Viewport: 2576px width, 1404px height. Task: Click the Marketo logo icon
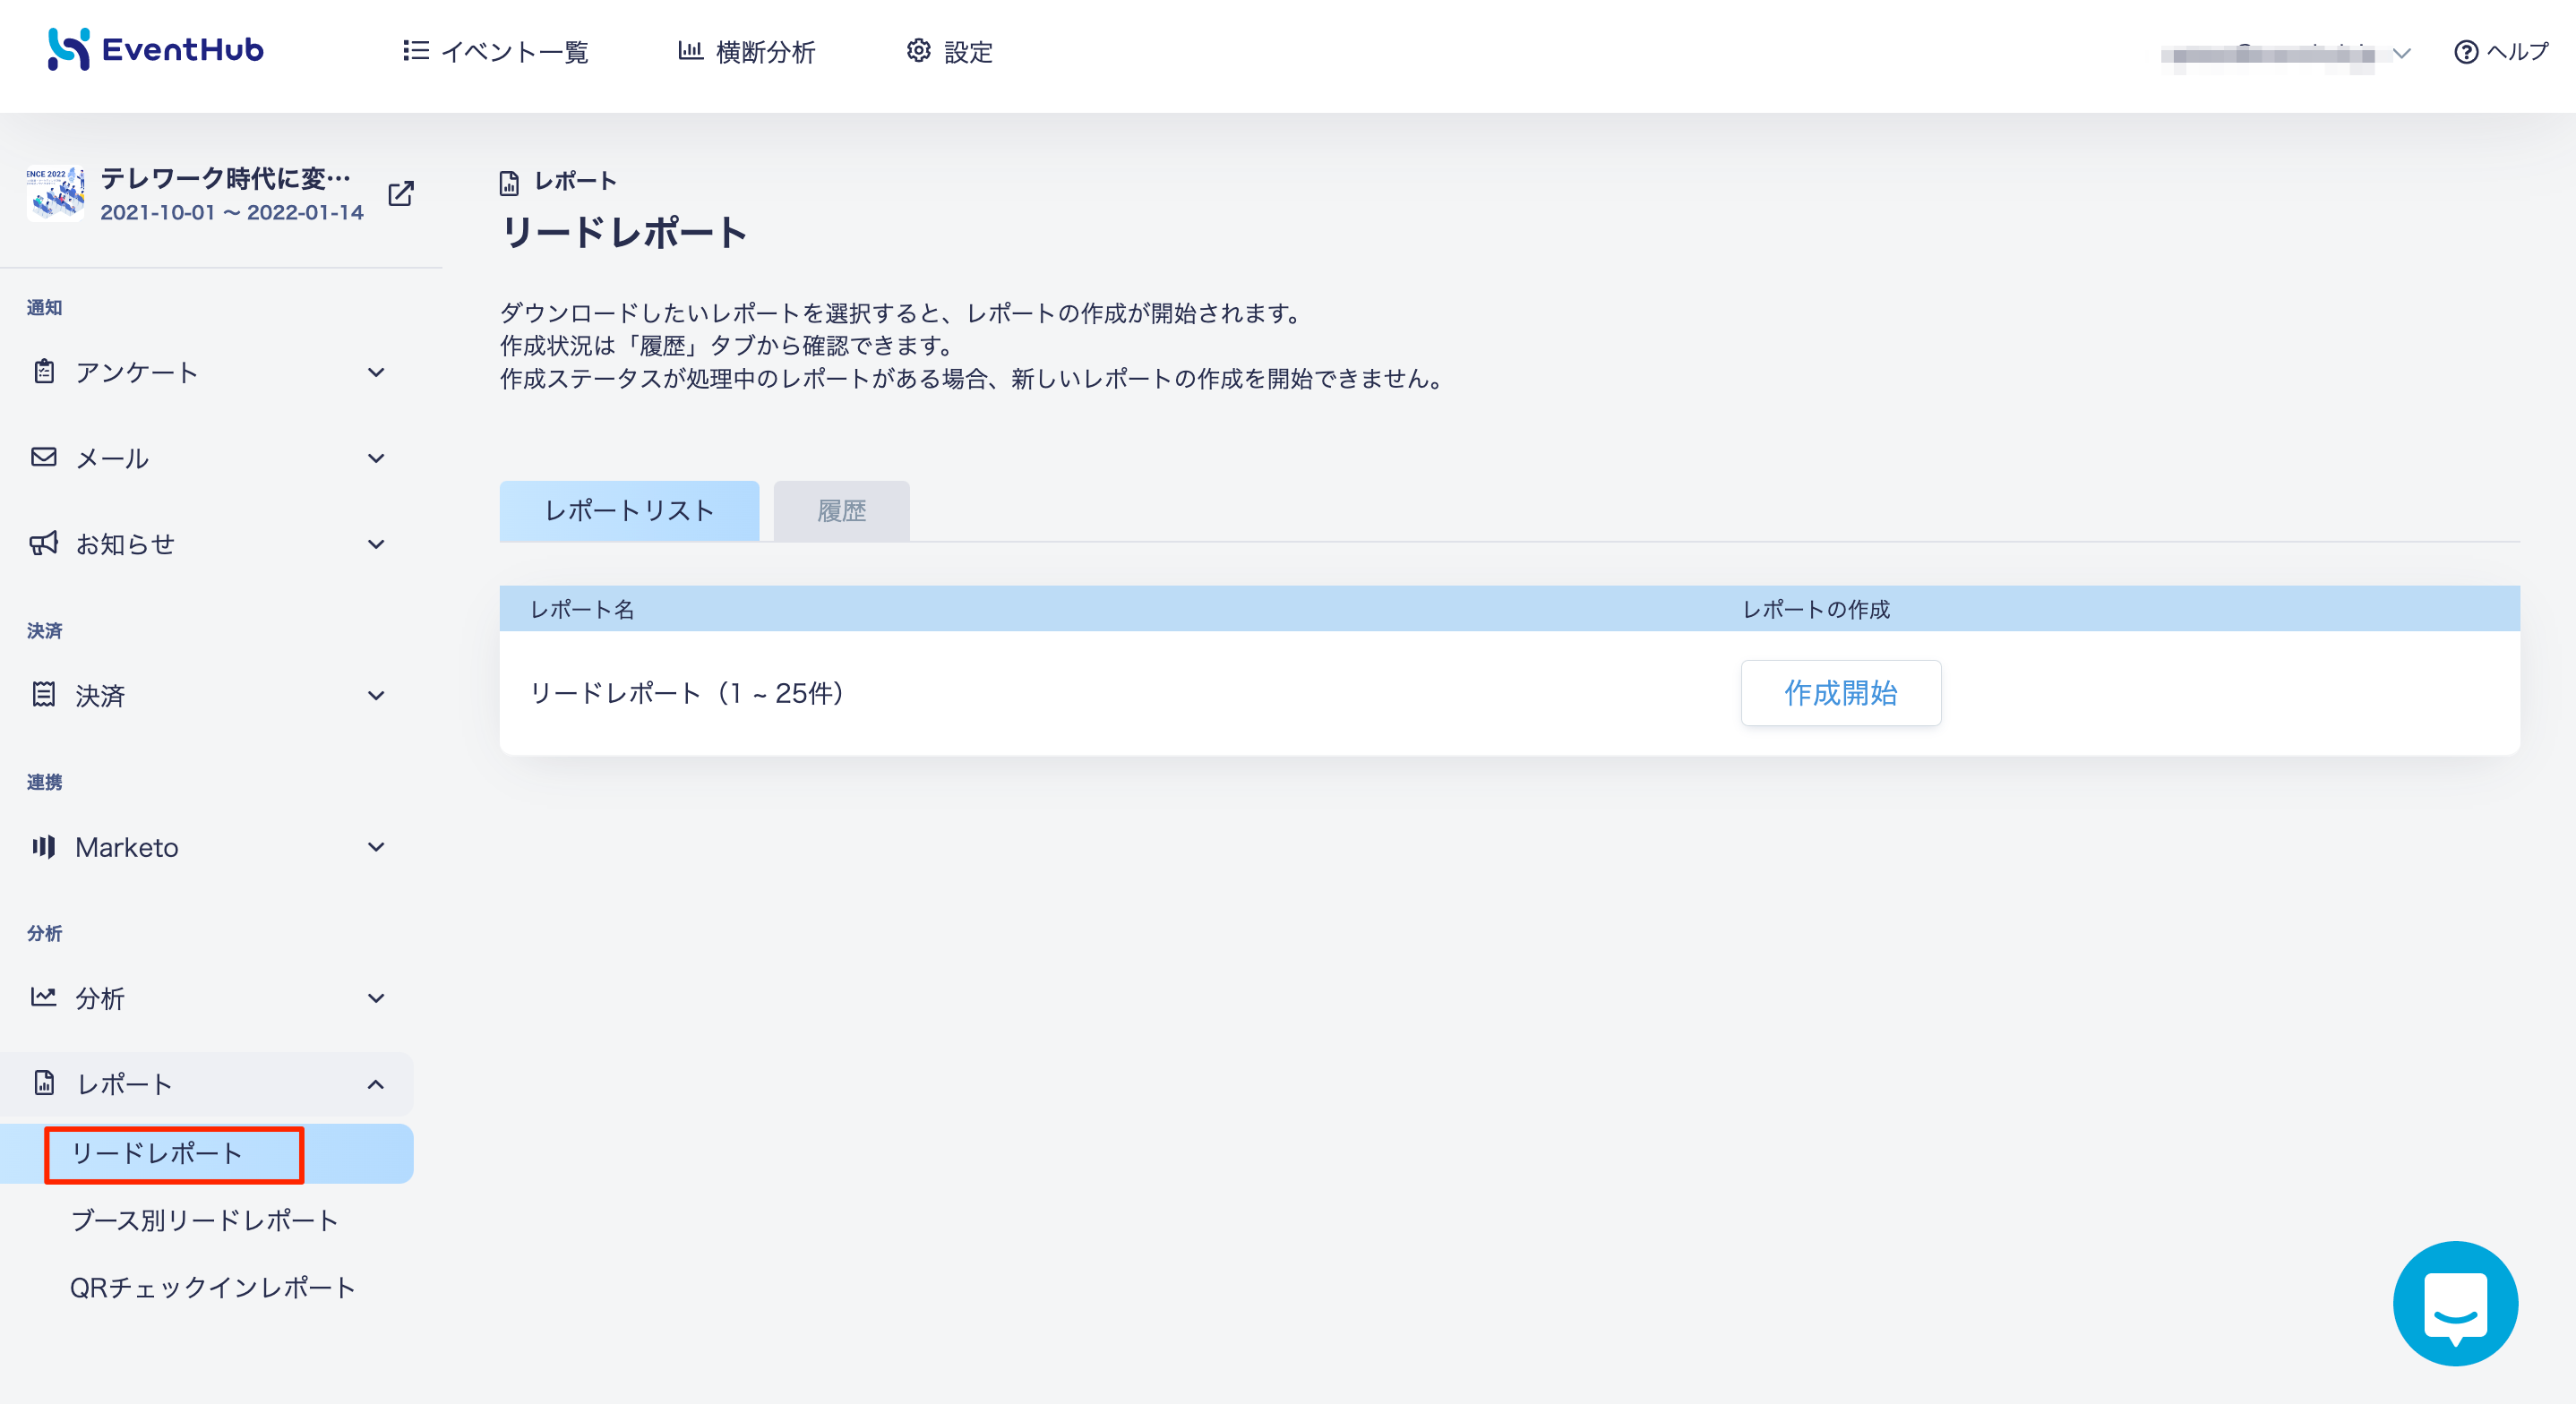coord(44,846)
